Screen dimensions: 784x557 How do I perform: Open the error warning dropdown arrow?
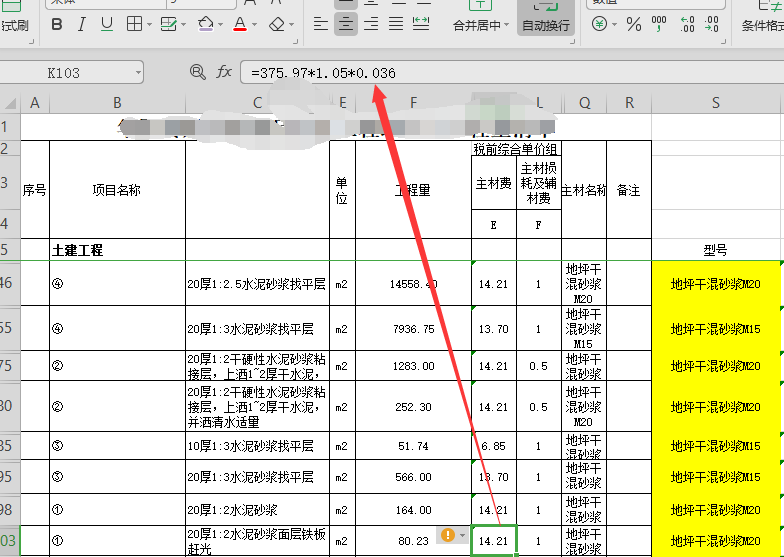462,536
